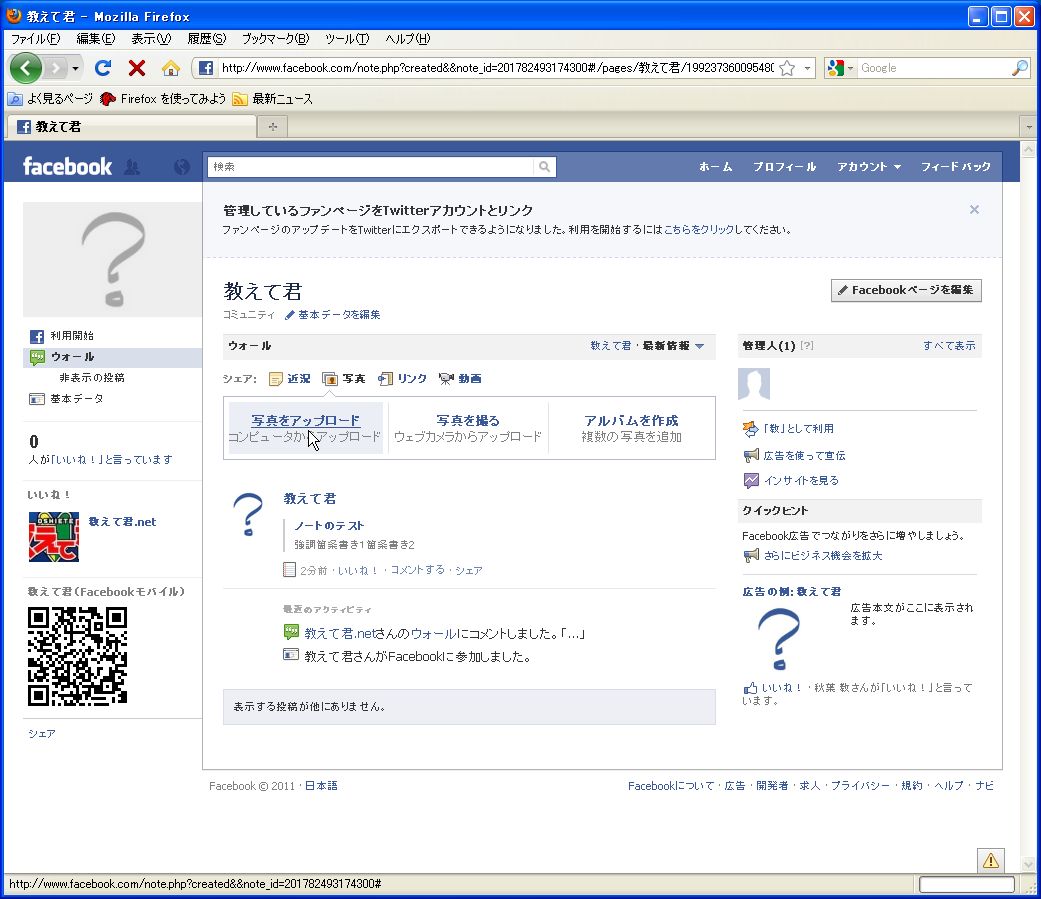Expand the address bar URL history dropdown

pyautogui.click(x=807, y=68)
